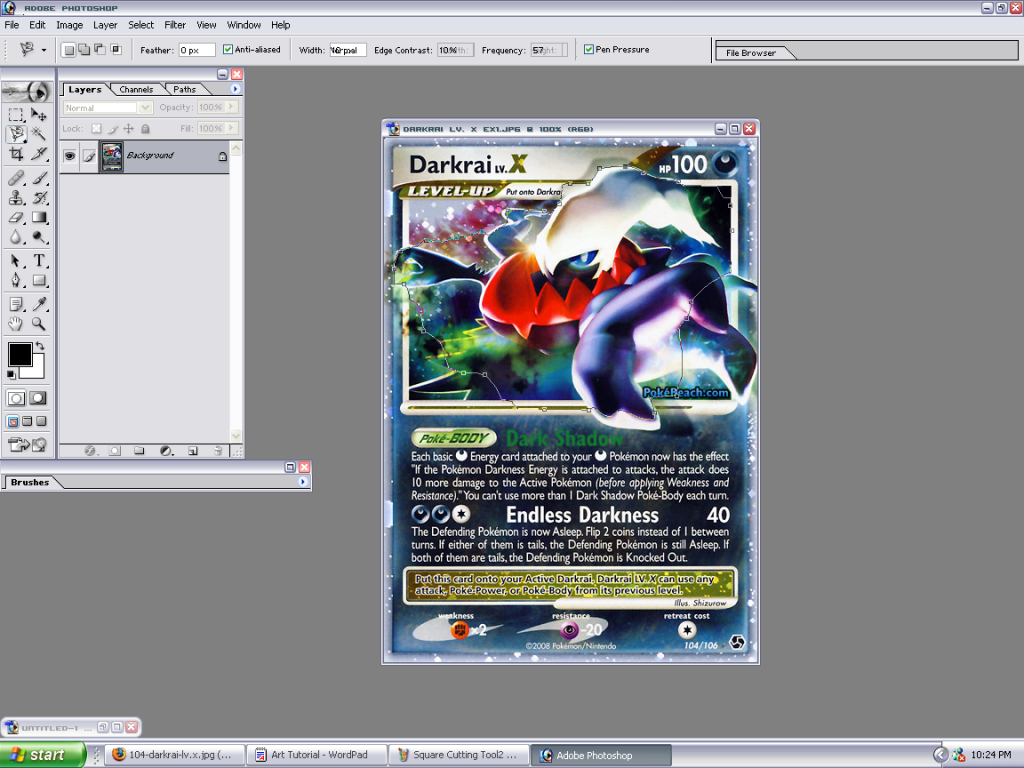Toggle Lock transparent pixels in Layers panel

[97, 129]
